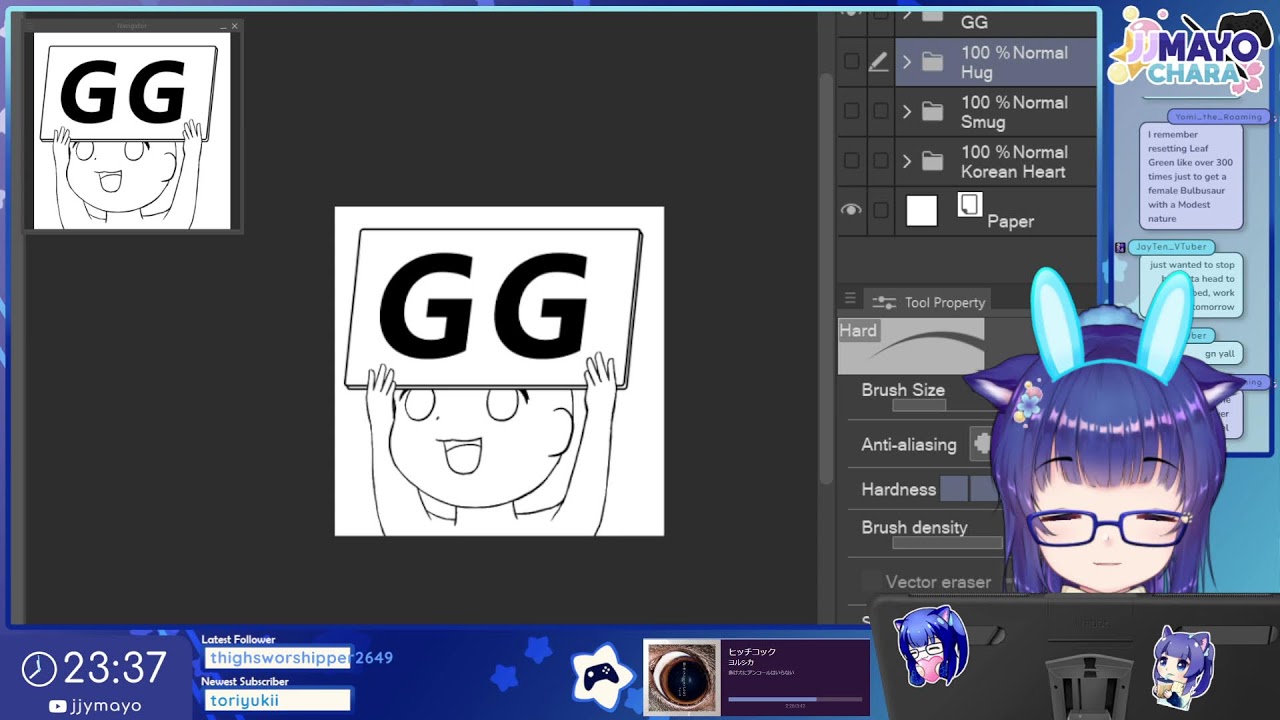Select the Hug layer by its name
Screen dimensions: 1280x720
pyautogui.click(x=977, y=73)
